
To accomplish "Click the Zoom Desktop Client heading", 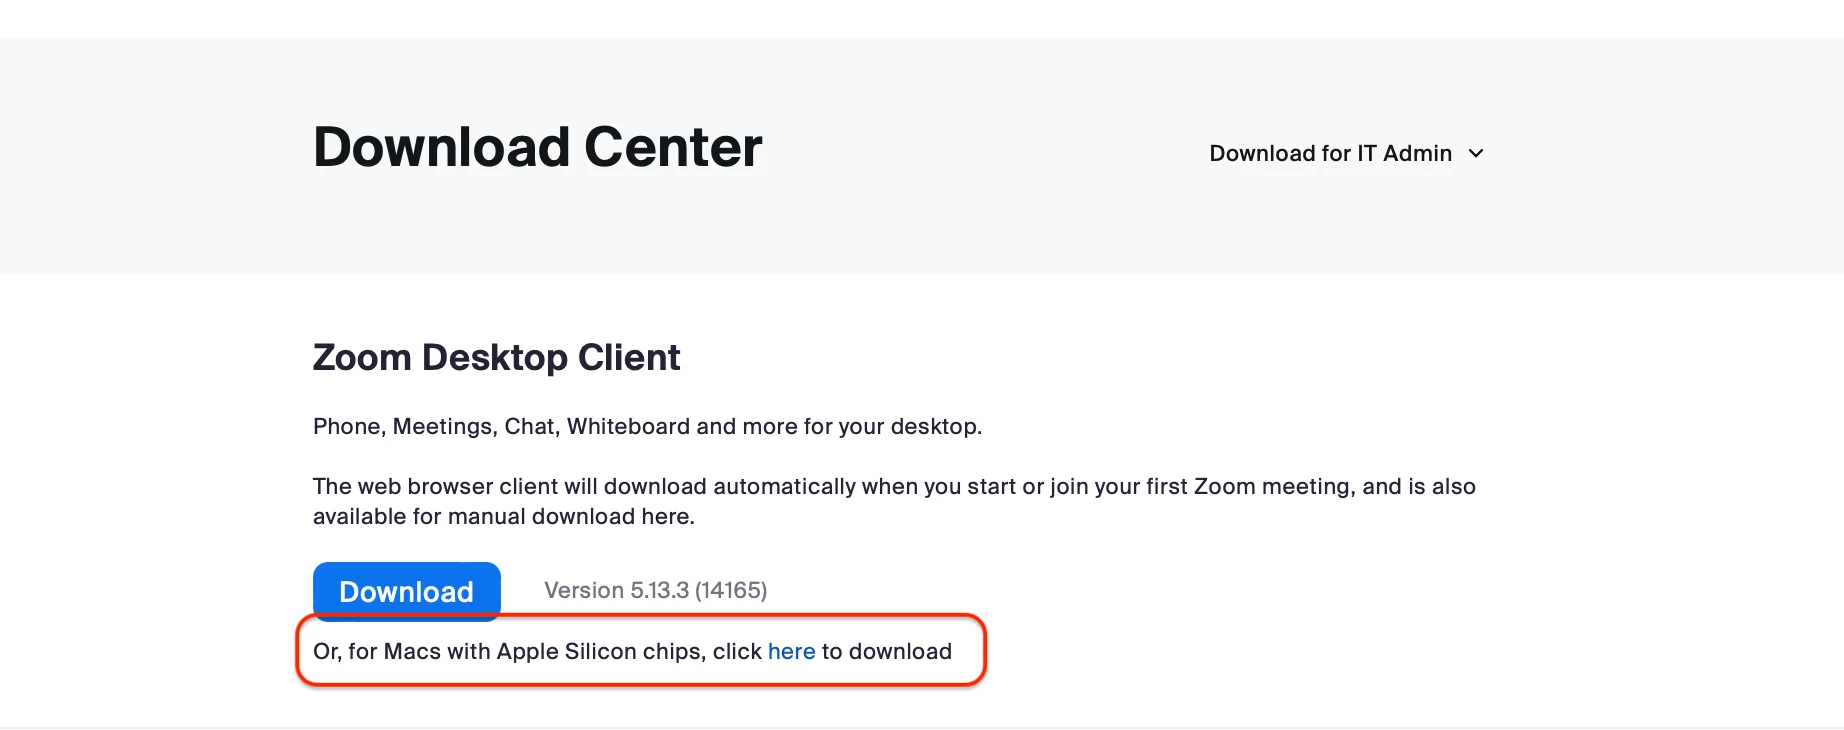I will [496, 358].
